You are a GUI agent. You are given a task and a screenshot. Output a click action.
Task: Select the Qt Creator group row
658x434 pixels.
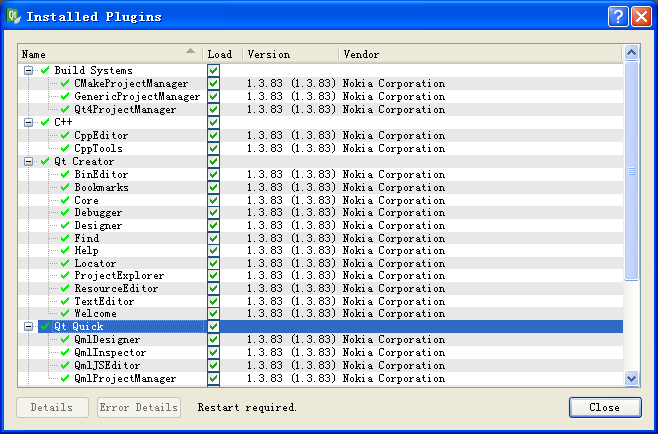321,161
